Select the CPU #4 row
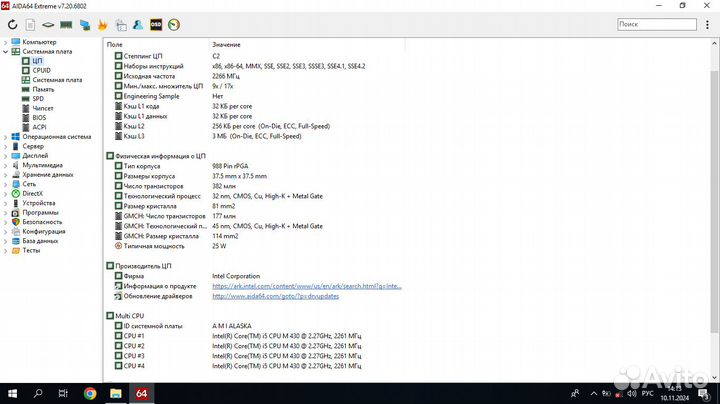This screenshot has width=720, height=404. (134, 366)
